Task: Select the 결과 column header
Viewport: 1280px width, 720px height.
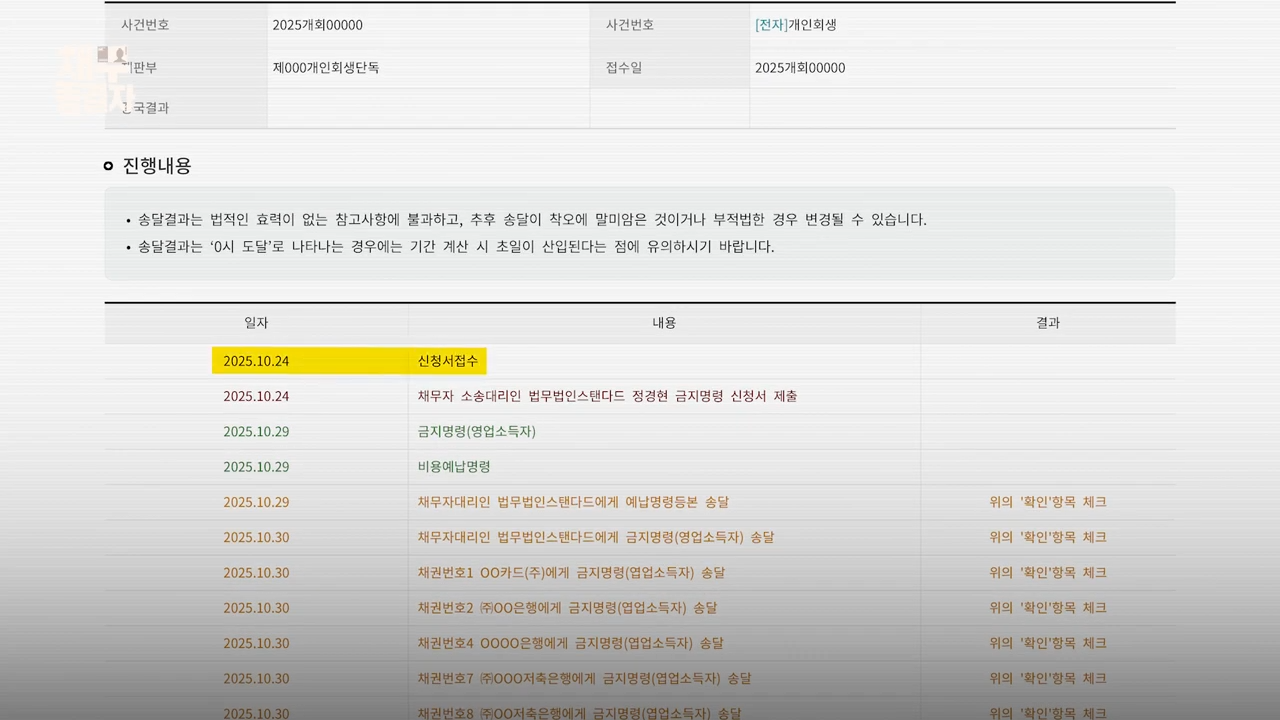Action: coord(1048,323)
